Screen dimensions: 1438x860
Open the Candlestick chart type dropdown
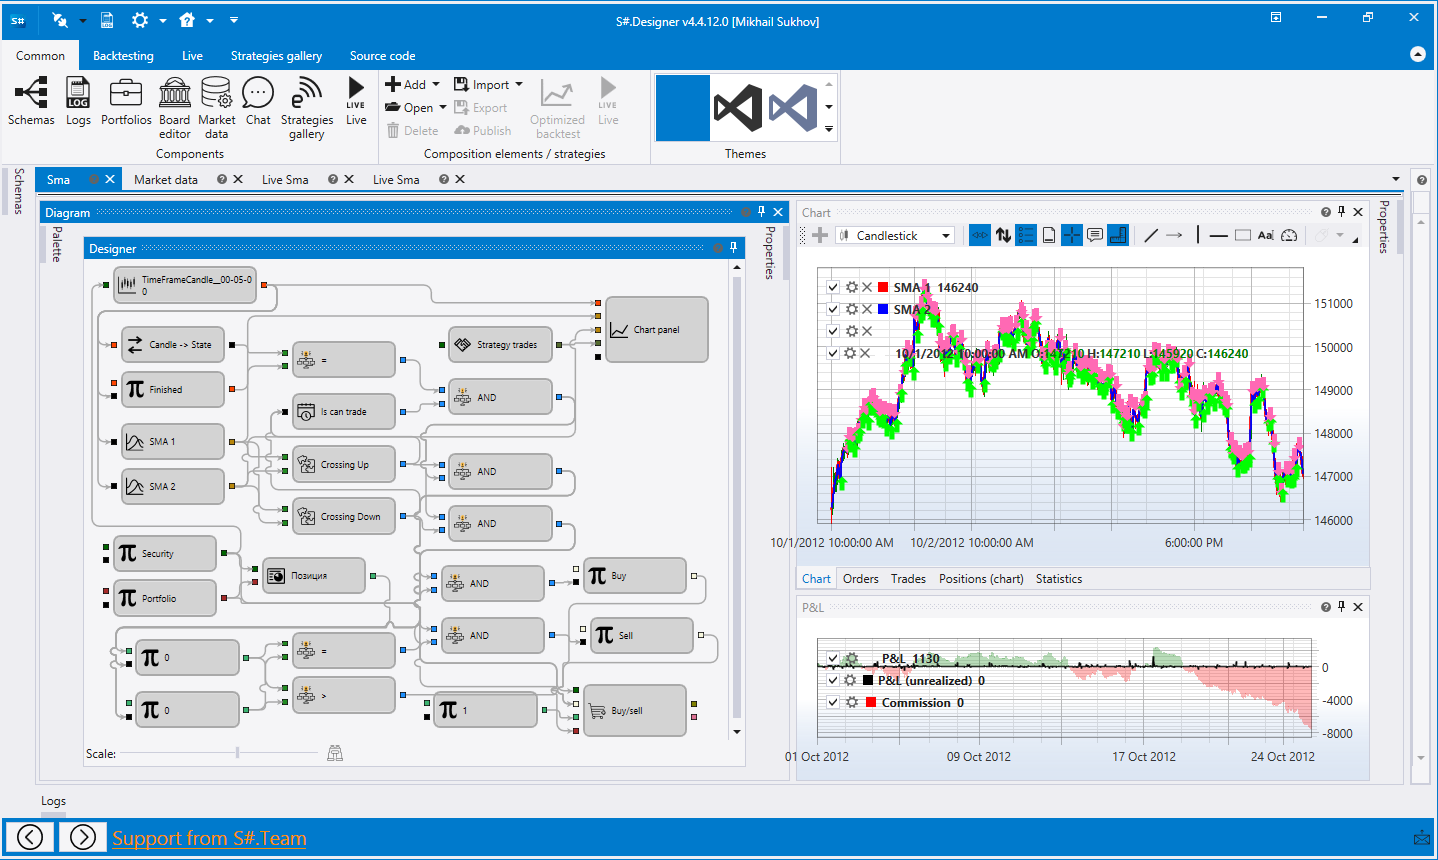coord(895,236)
